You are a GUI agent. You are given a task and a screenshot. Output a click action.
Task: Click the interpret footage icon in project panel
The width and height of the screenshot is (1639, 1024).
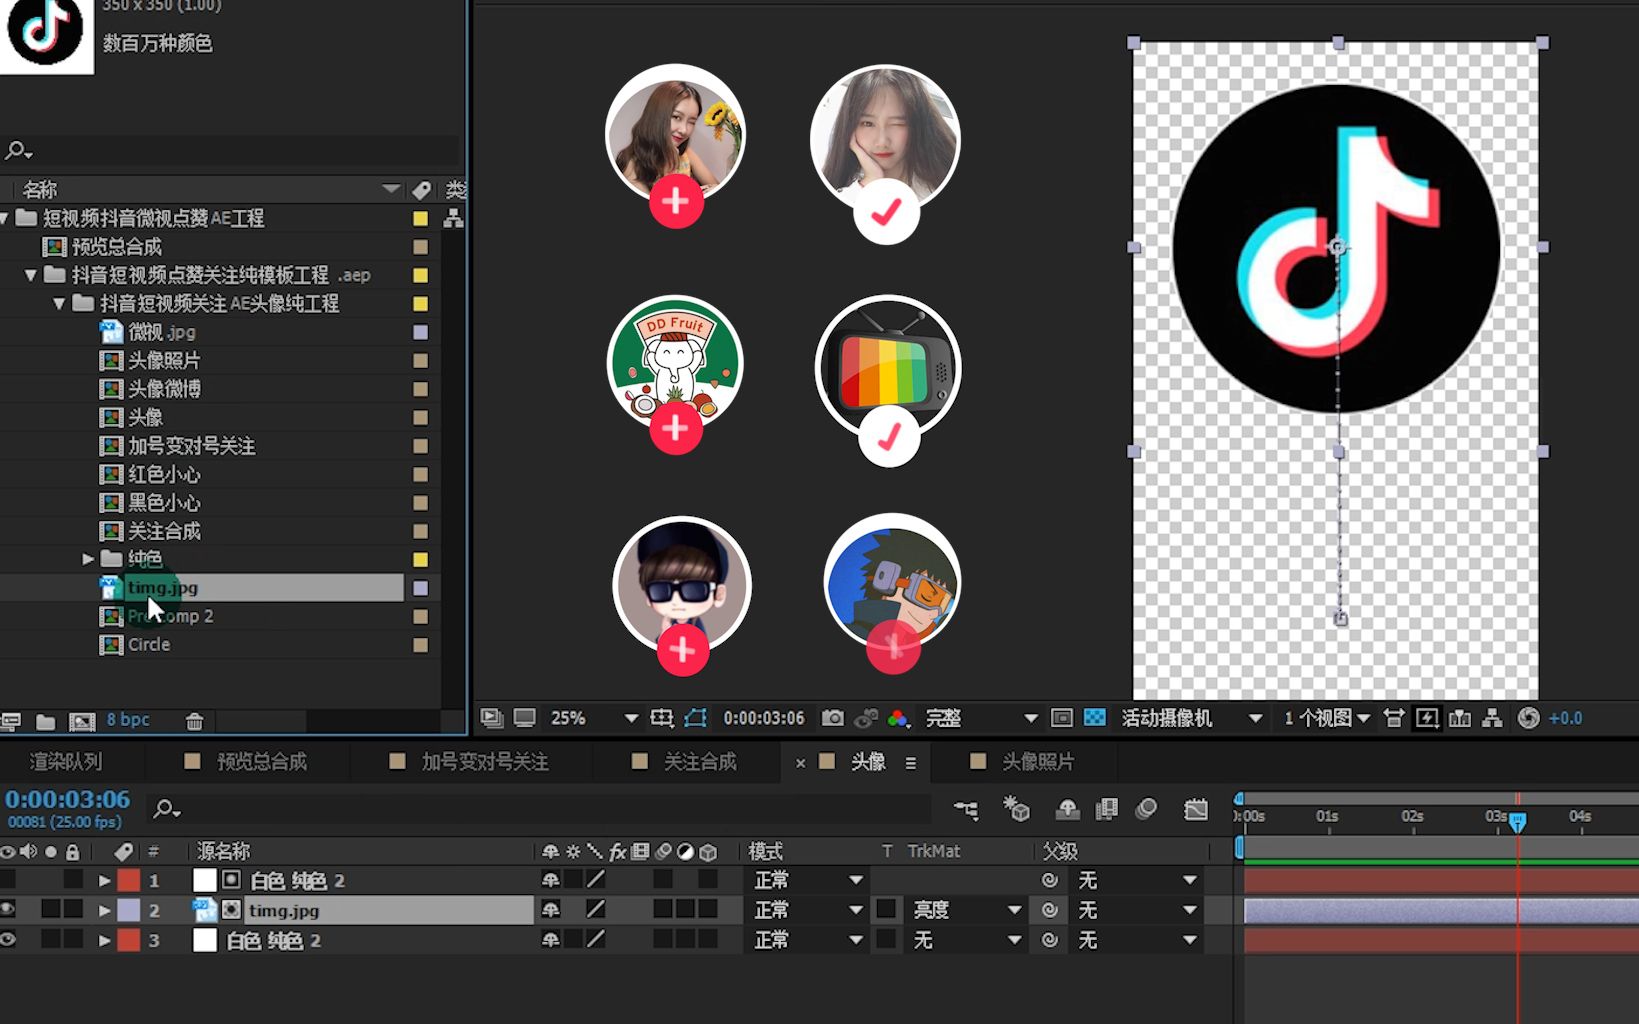pos(11,721)
